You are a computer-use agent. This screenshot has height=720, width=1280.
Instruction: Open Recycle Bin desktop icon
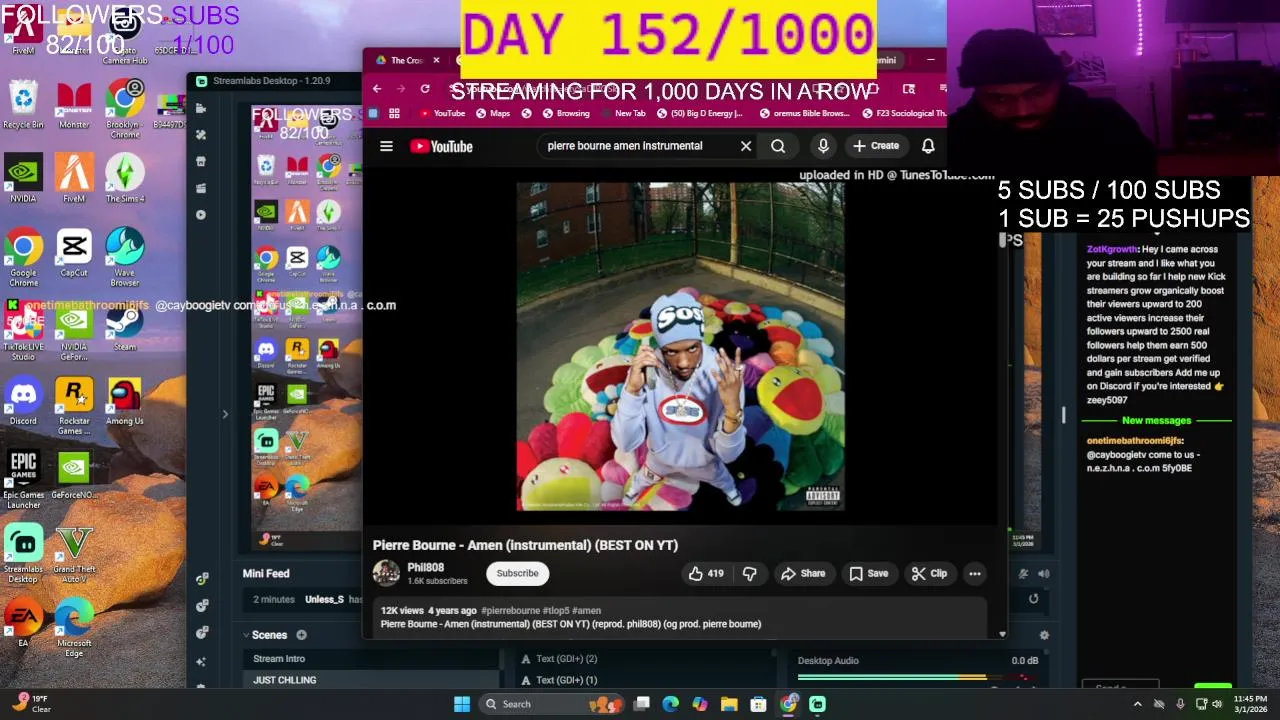point(23,106)
